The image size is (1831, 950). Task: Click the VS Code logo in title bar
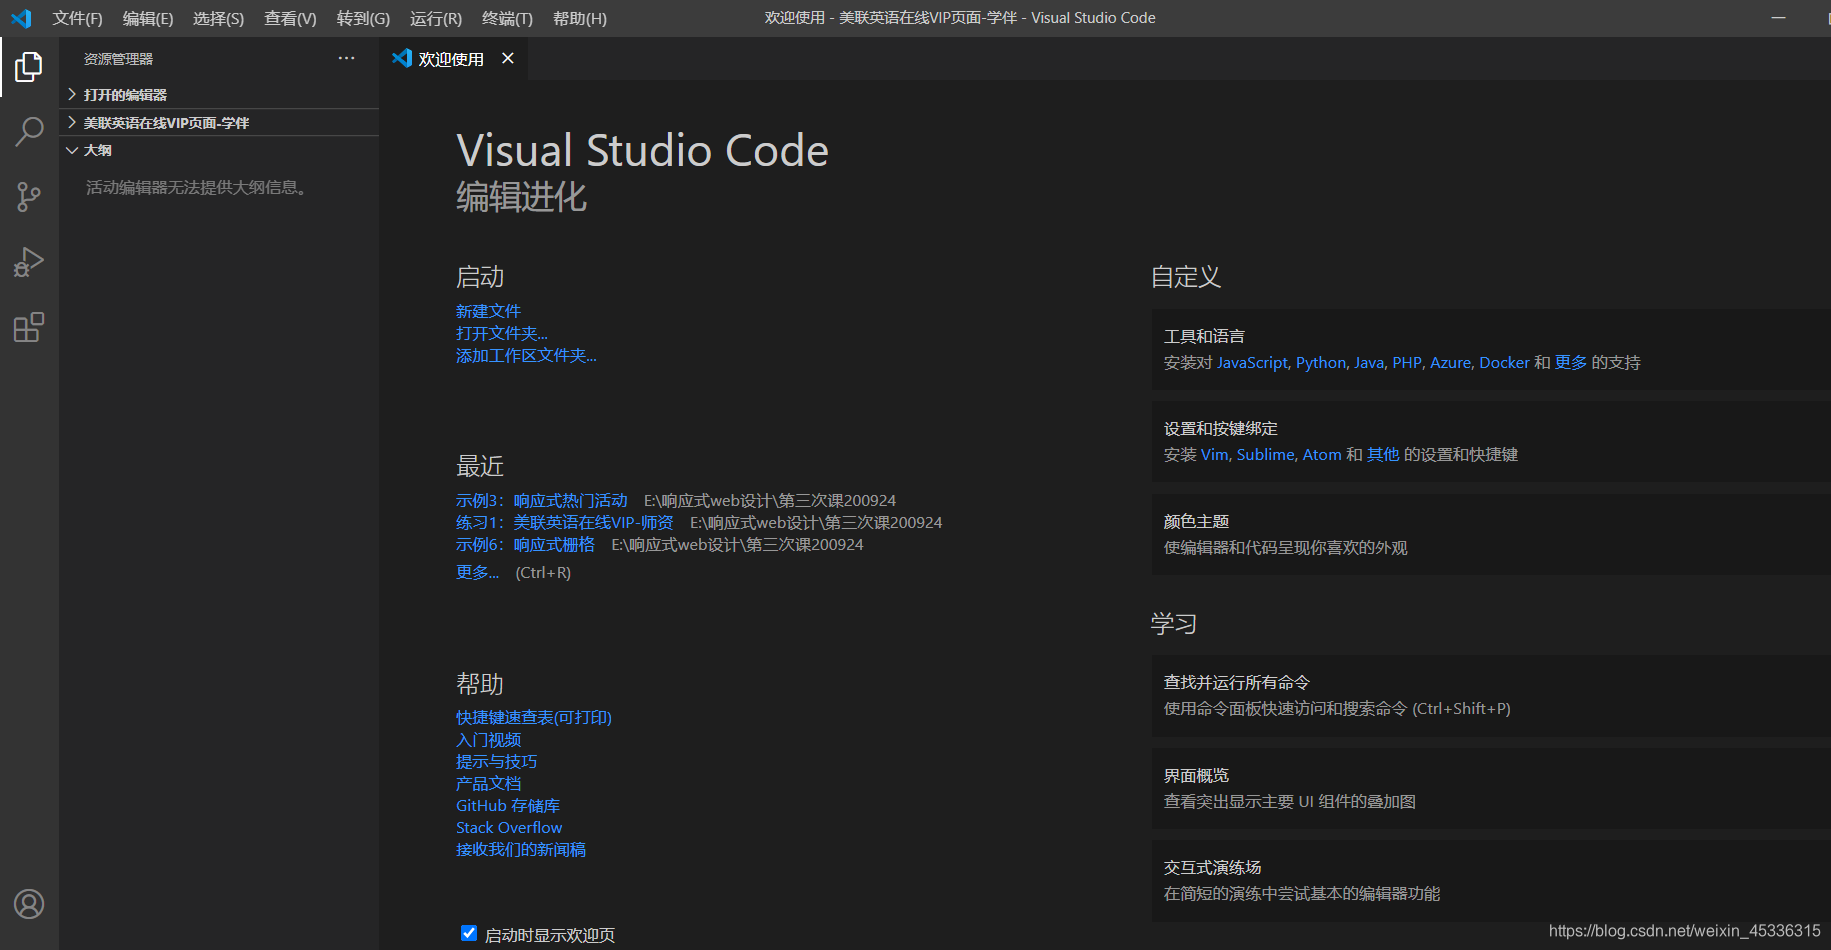tap(21, 18)
